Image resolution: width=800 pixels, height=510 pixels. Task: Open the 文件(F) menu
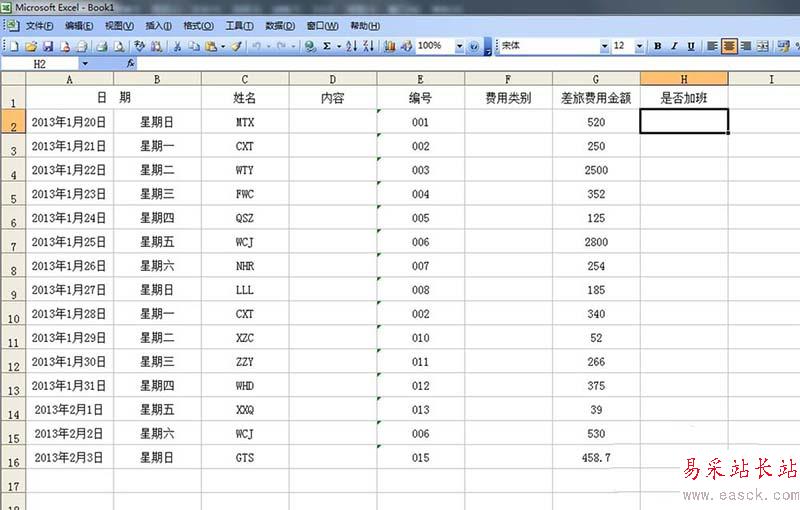[39, 26]
